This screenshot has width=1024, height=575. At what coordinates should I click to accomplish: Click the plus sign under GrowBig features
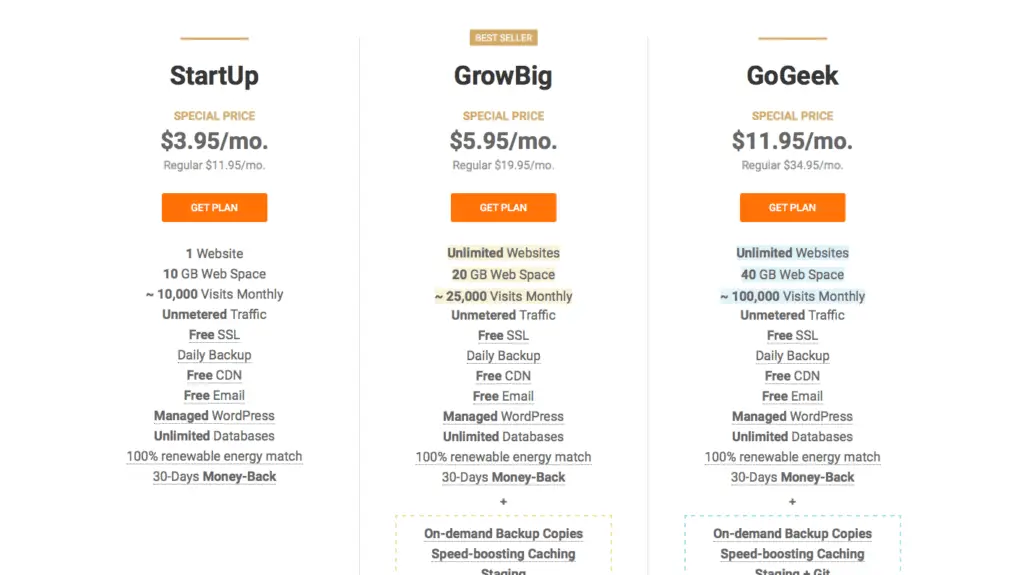(503, 502)
